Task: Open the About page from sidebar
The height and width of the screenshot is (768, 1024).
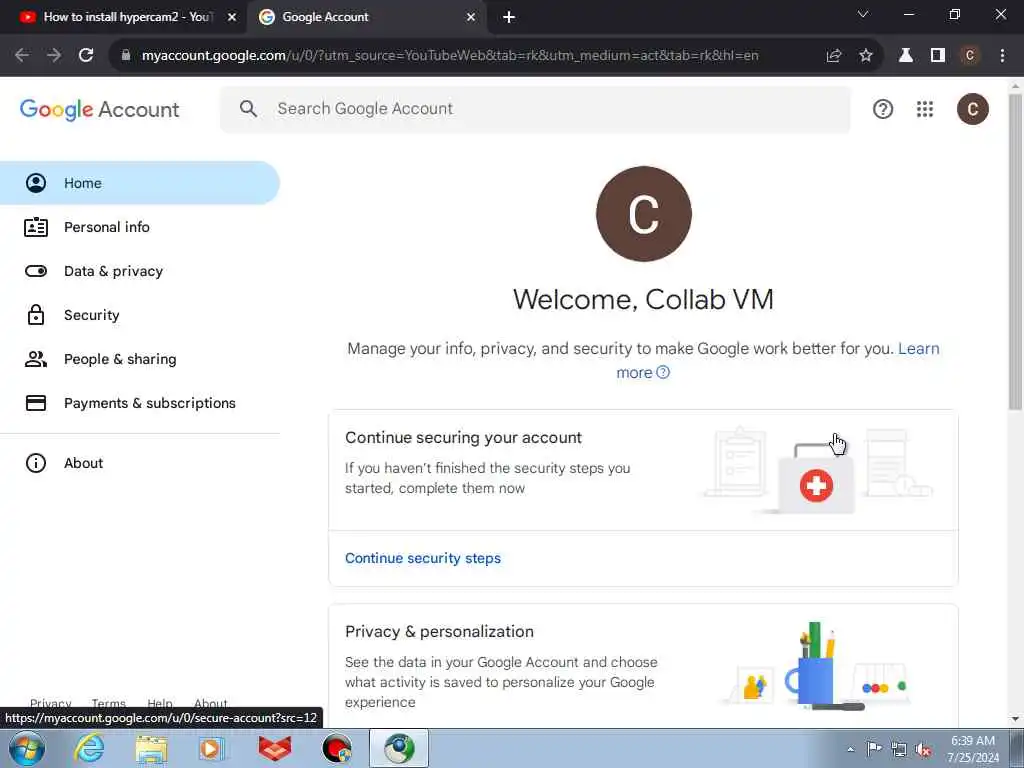Action: [140, 463]
